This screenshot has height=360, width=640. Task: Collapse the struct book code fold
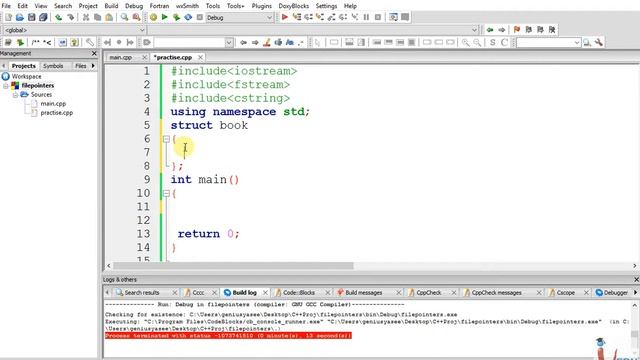coord(166,139)
